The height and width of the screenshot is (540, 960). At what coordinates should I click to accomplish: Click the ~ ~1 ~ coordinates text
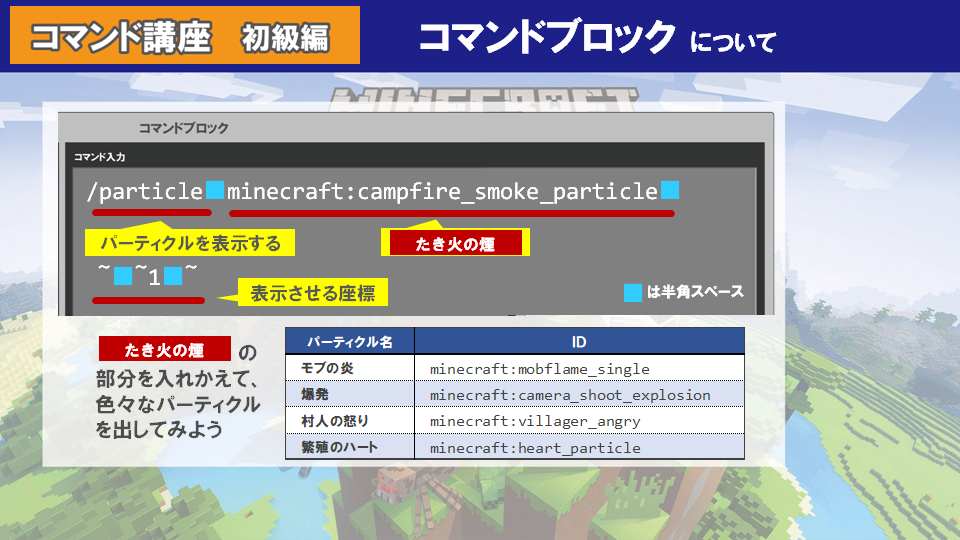point(148,276)
